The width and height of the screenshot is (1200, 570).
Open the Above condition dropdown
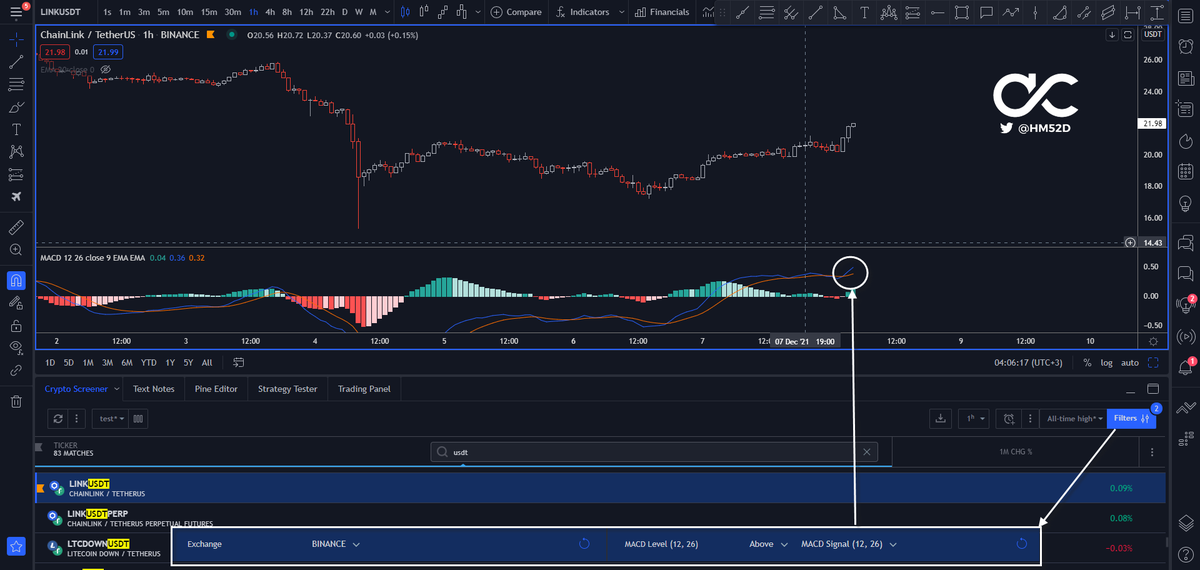768,544
